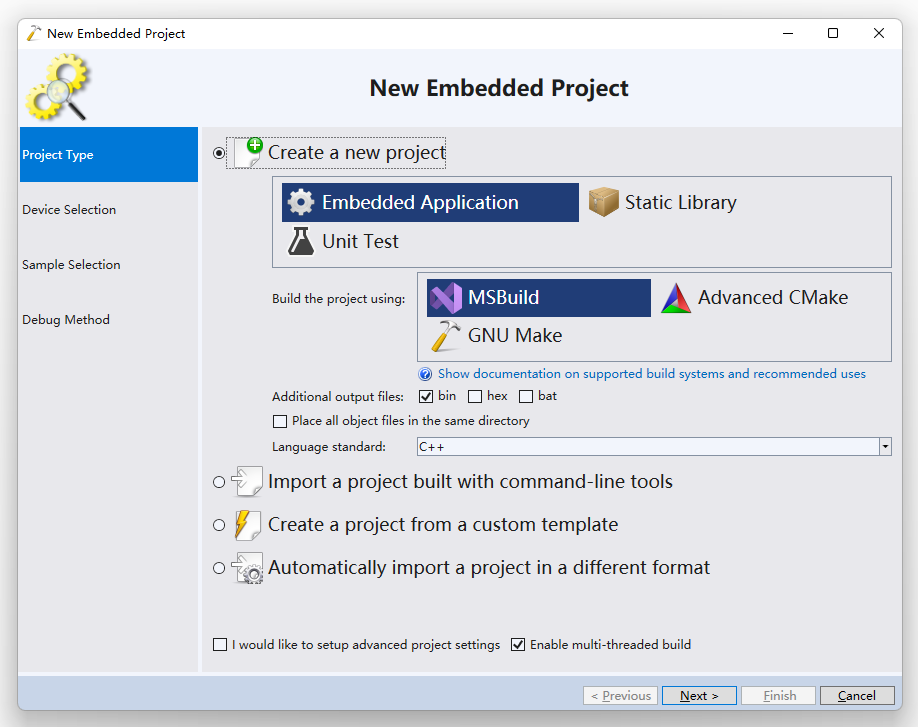Check advanced project settings checkbox
The width and height of the screenshot is (918, 727).
coord(220,644)
